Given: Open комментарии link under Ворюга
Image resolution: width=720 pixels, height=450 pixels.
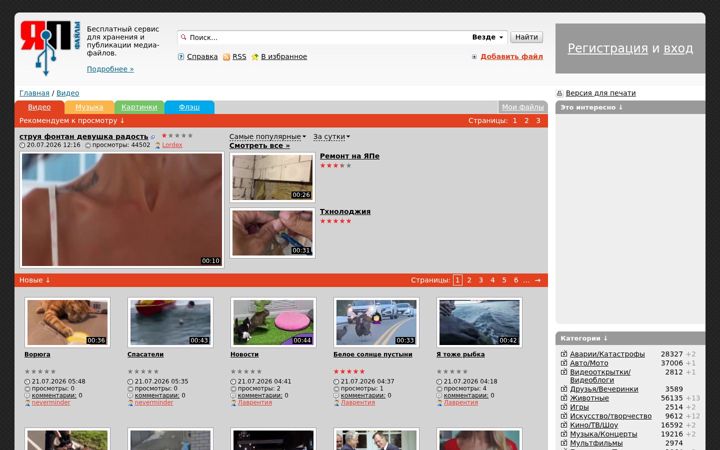Looking at the screenshot, I should click(x=54, y=395).
